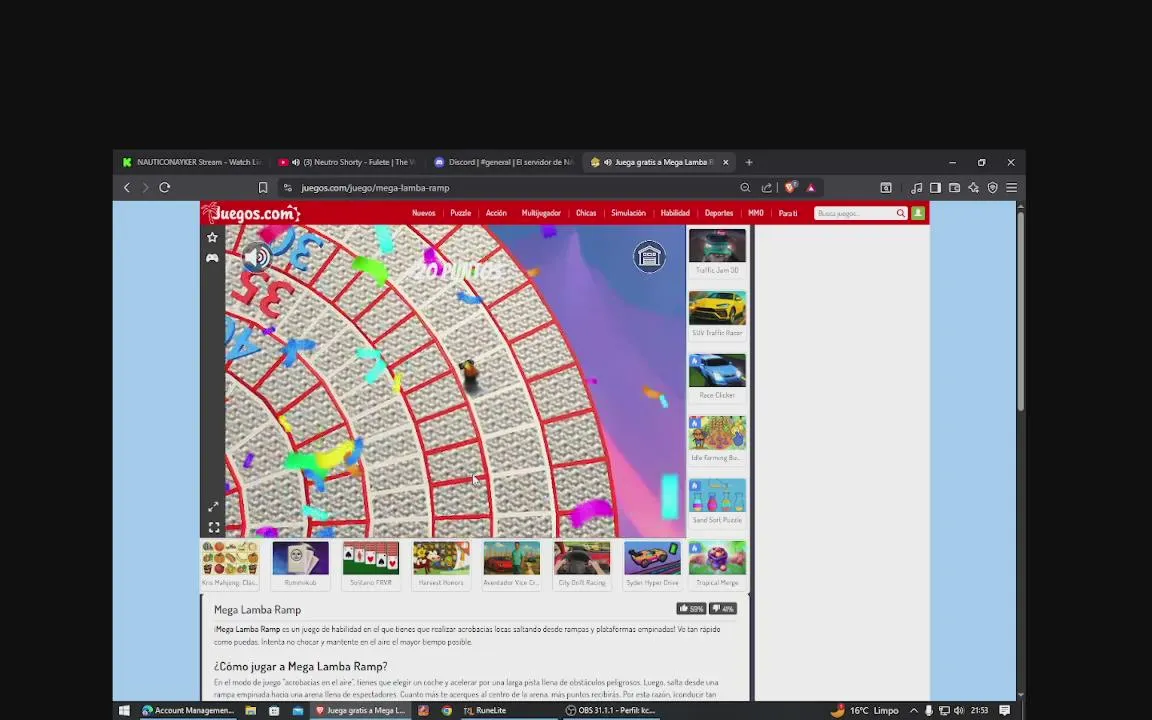
Task: Open the Brave Shields lion icon
Action: [791, 188]
